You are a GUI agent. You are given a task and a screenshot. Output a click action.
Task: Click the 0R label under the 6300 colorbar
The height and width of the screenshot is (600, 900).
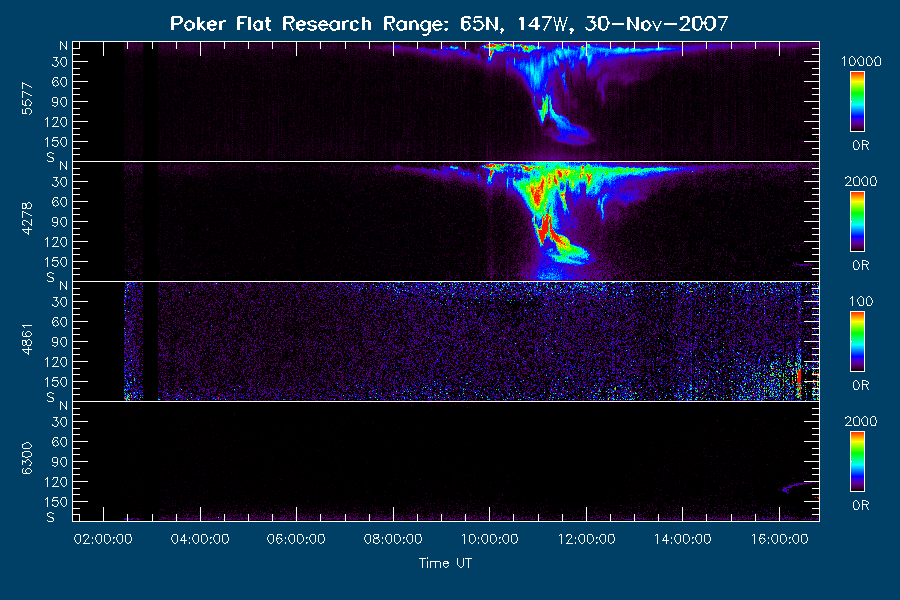coord(861,505)
